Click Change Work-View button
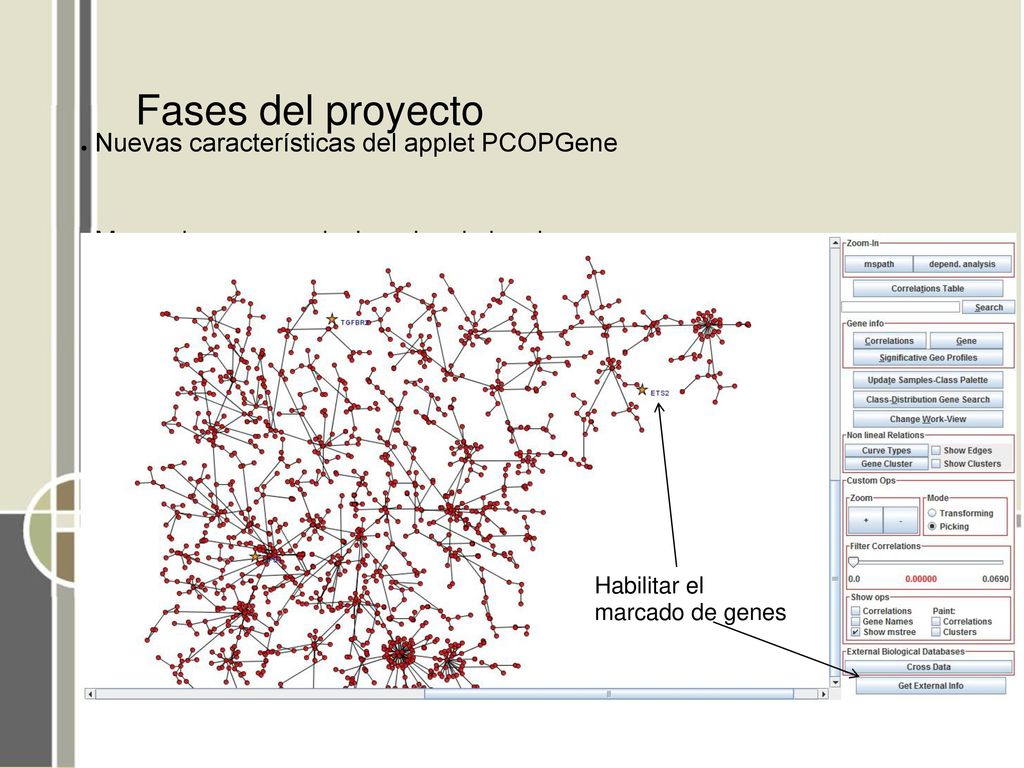 click(x=927, y=419)
